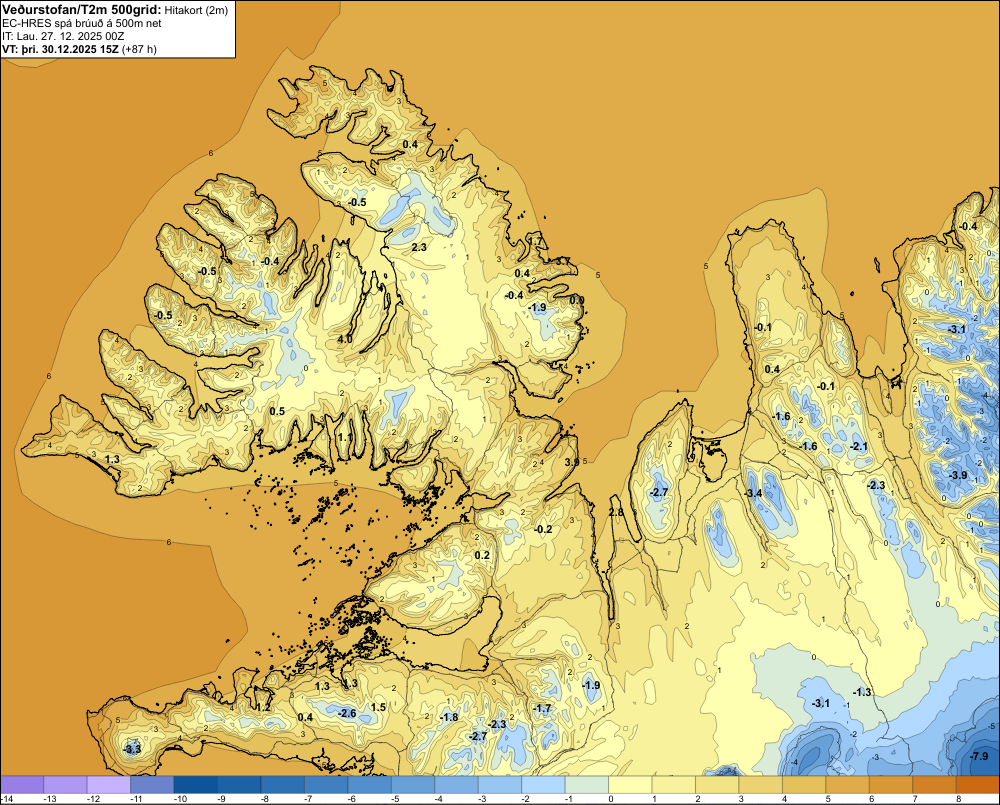The width and height of the screenshot is (1000, 805).
Task: Click the 0.5 temperature value
Action: tap(277, 411)
